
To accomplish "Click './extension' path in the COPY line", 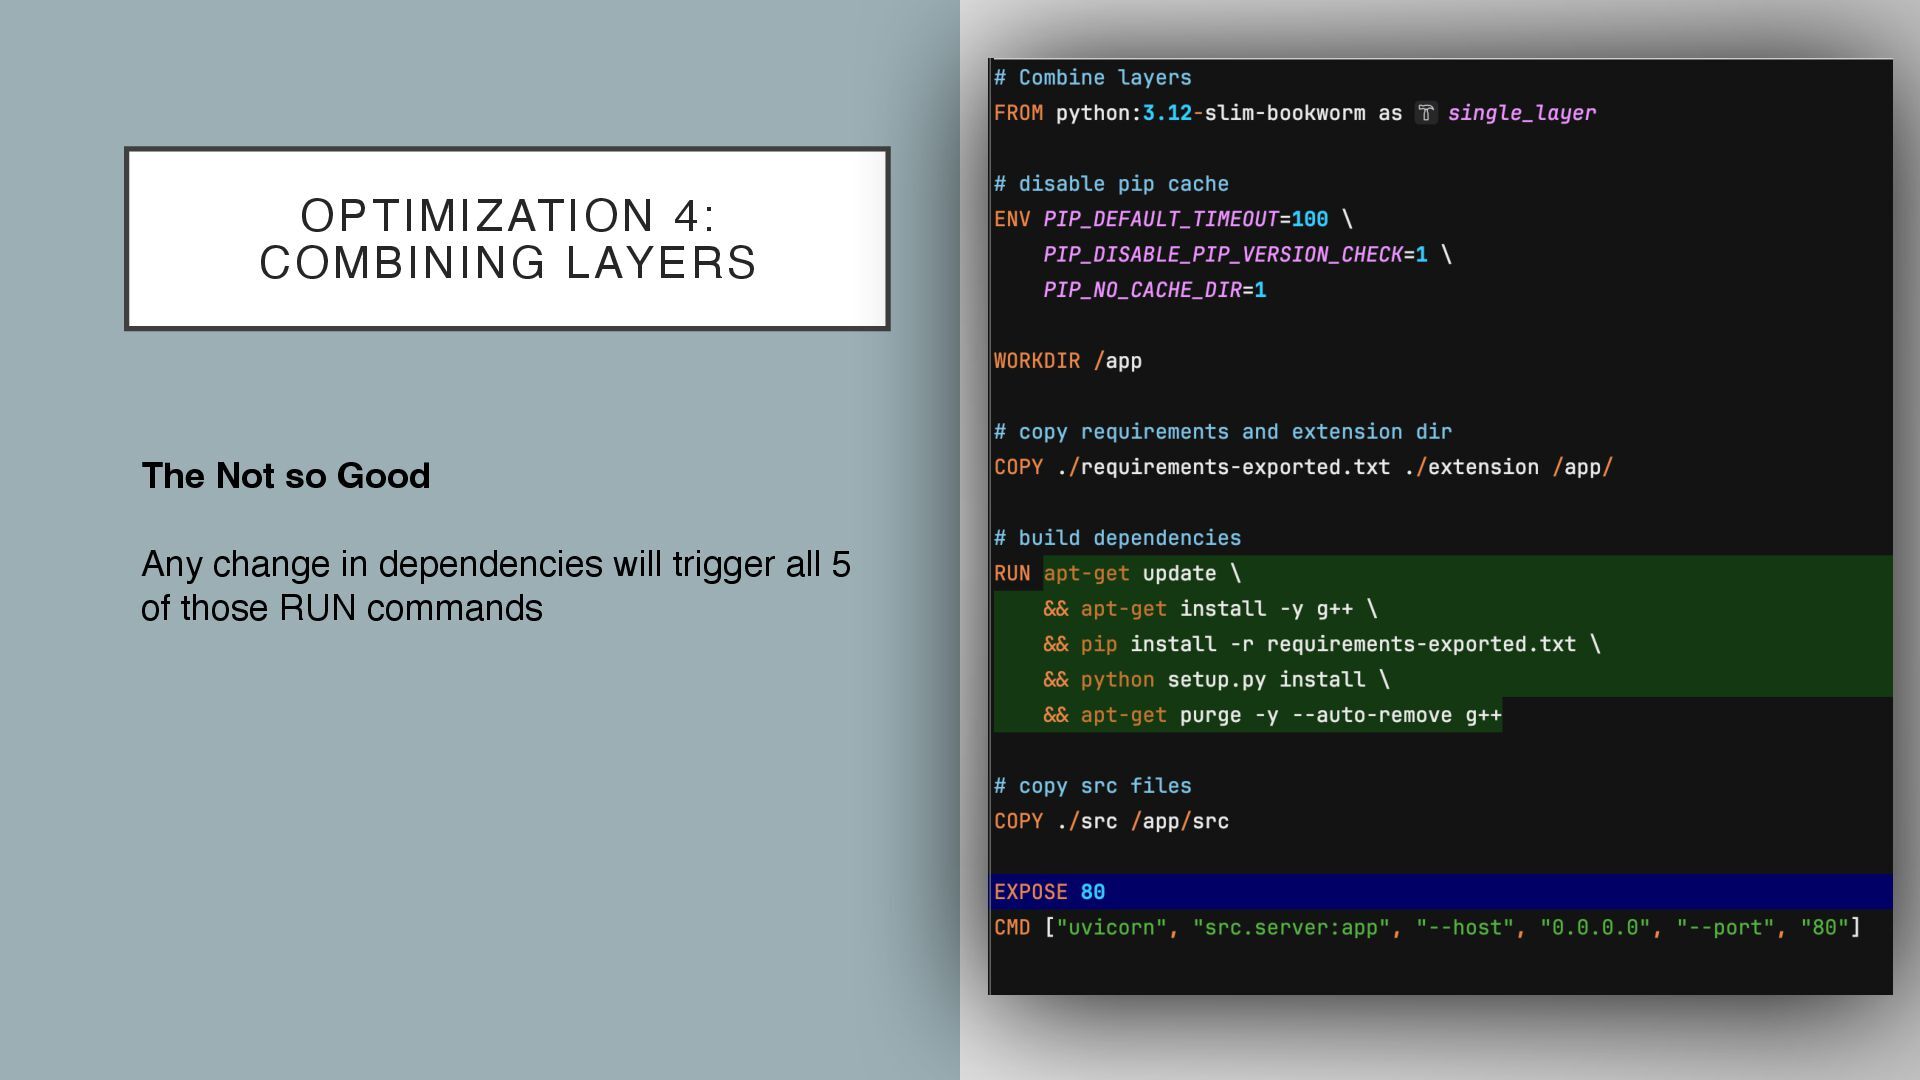I will (1471, 467).
